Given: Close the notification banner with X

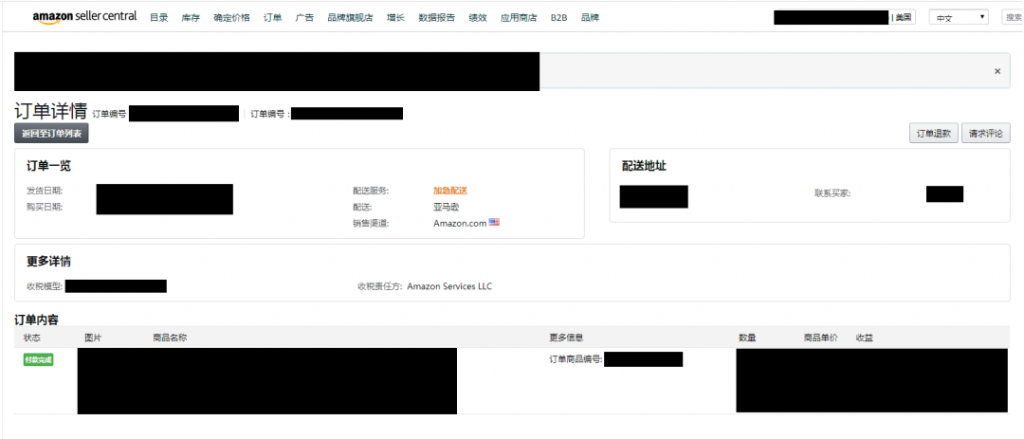Looking at the screenshot, I should 997,71.
